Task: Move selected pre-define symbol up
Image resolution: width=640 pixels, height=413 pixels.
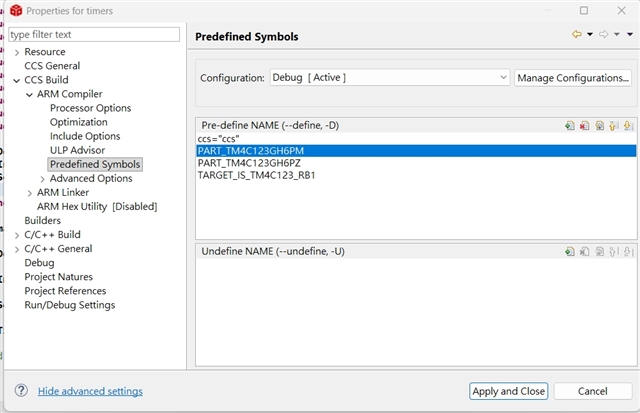Action: (613, 126)
